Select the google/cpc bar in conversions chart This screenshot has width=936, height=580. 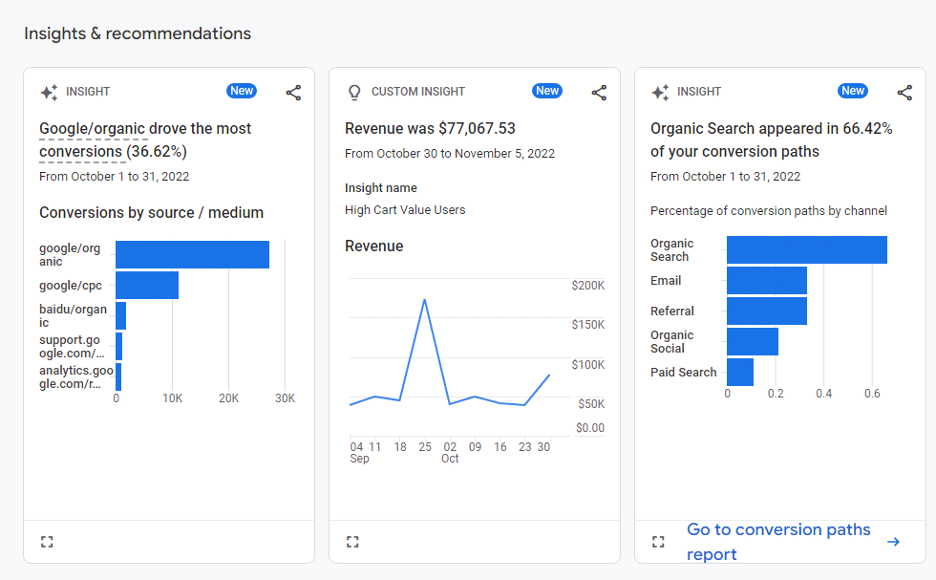tap(147, 285)
